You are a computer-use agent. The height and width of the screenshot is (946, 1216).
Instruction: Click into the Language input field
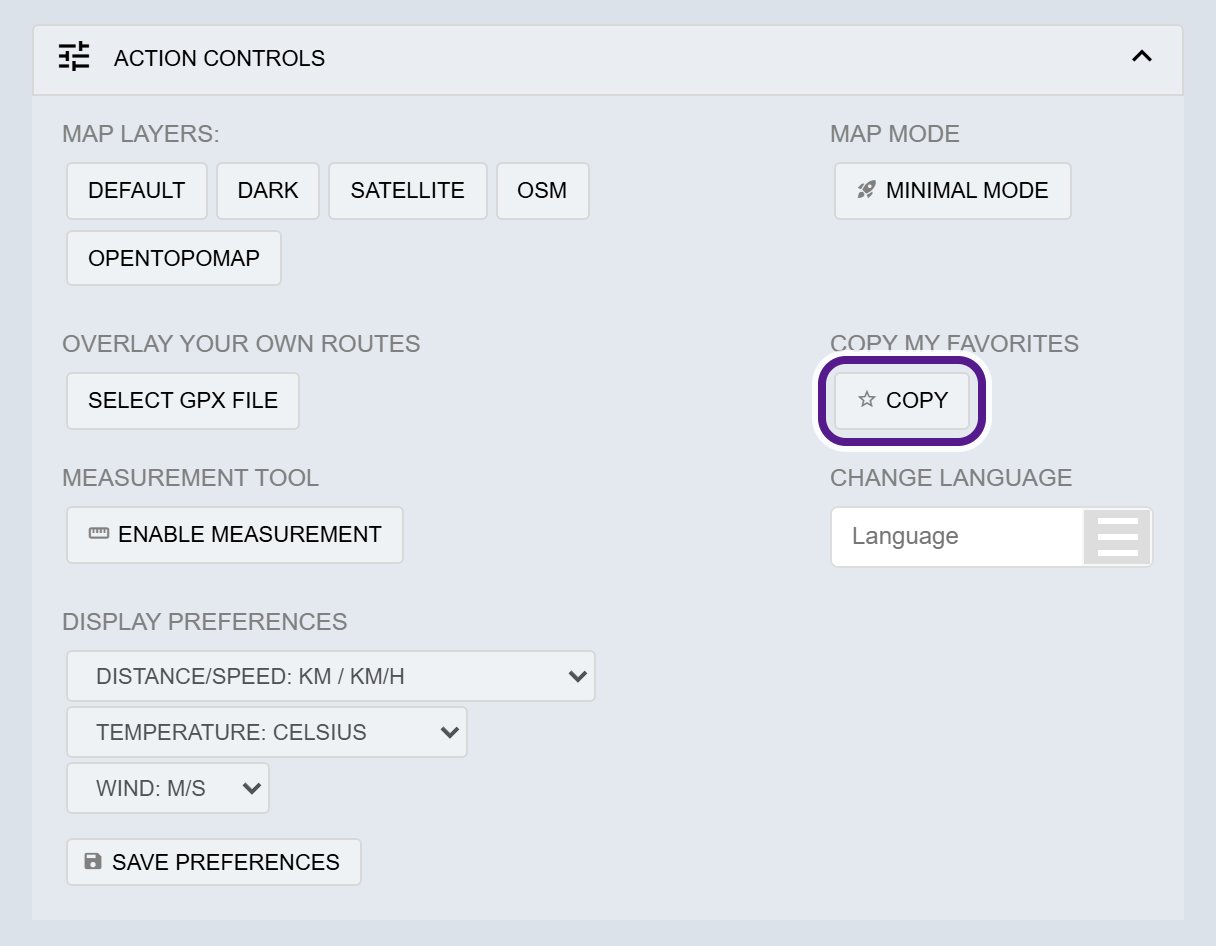(958, 537)
